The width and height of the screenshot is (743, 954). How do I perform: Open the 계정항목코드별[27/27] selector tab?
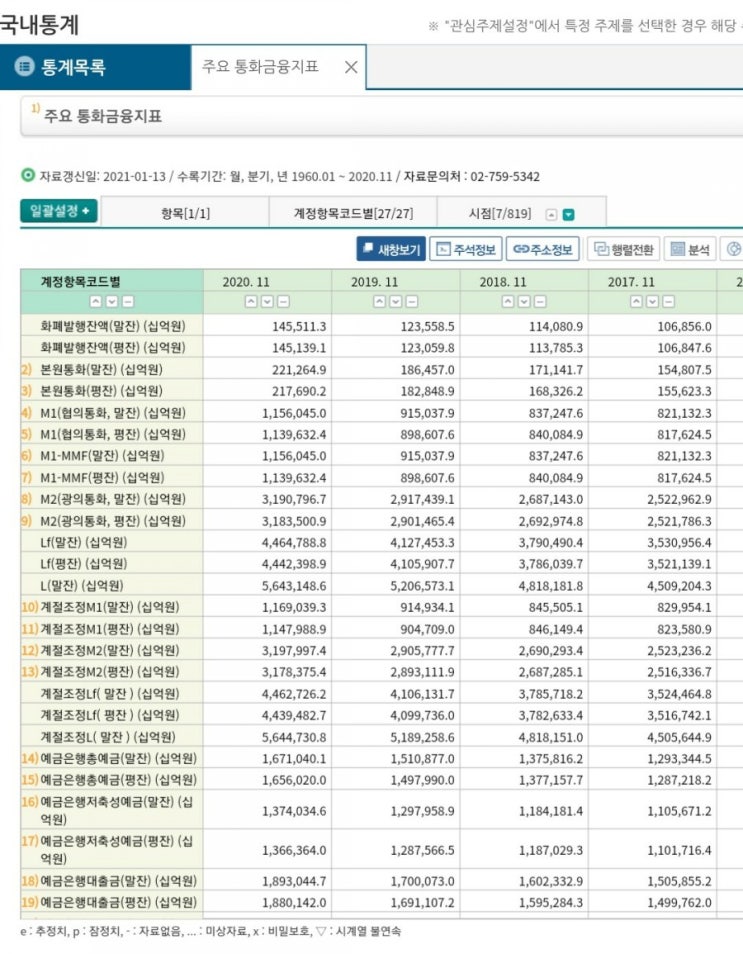353,214
